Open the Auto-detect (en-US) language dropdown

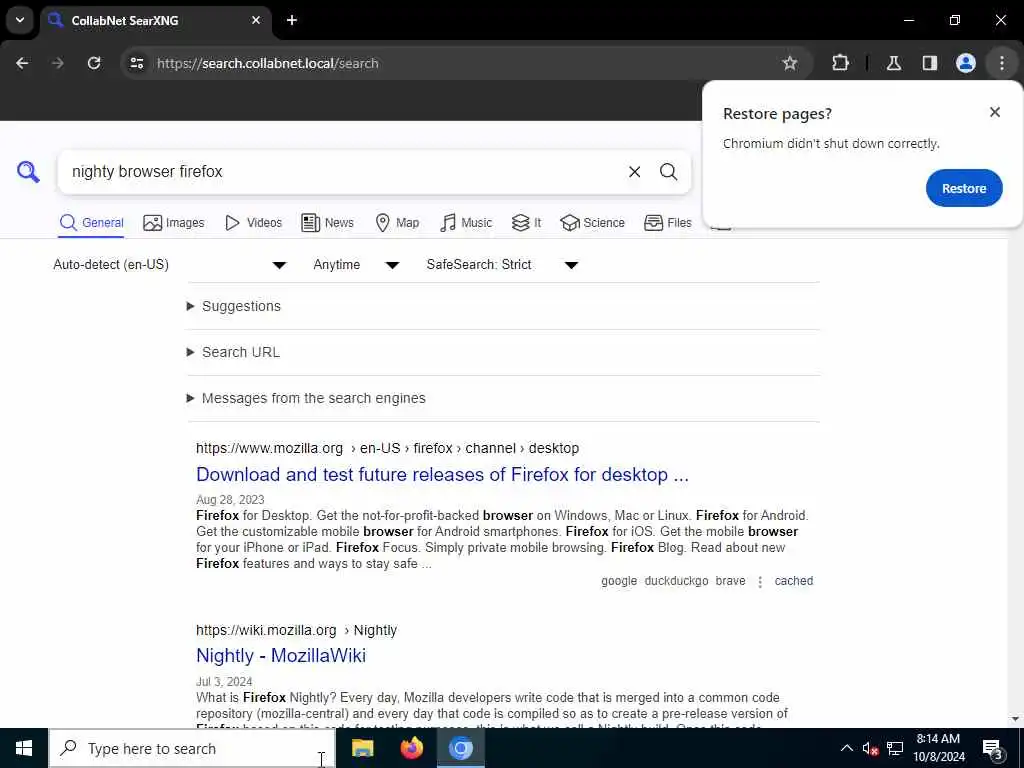(170, 264)
